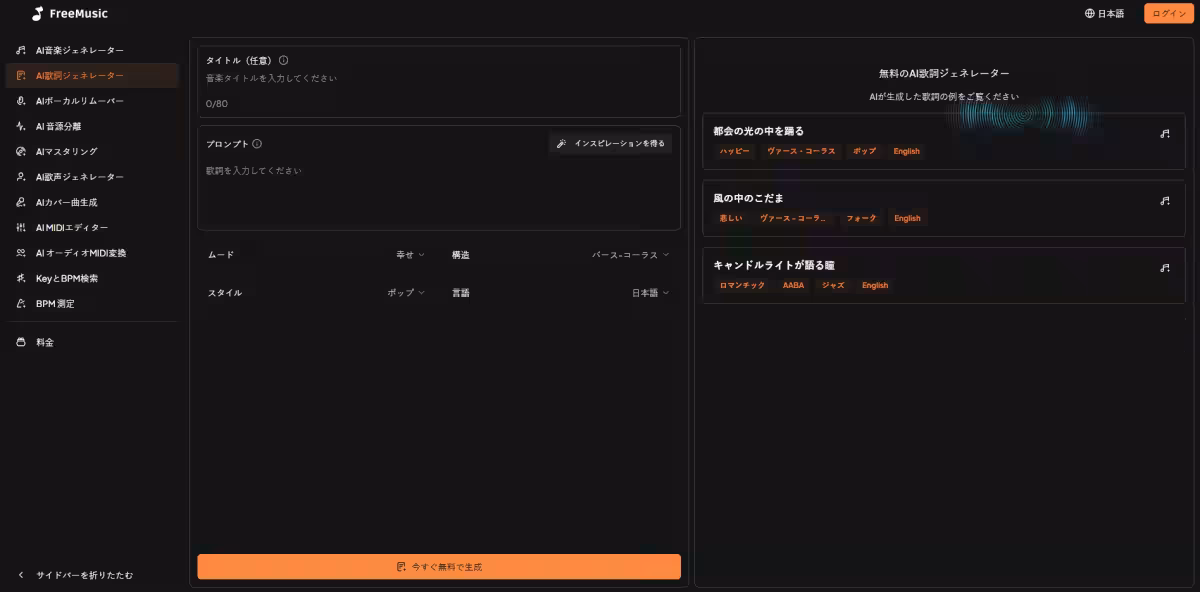Open the 料金 pricing page

(45, 342)
